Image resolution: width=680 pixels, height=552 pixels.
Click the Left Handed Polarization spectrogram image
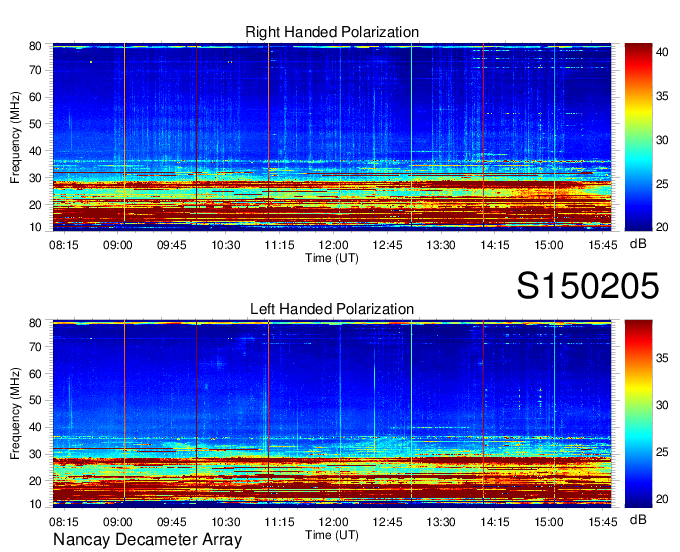tap(332, 413)
